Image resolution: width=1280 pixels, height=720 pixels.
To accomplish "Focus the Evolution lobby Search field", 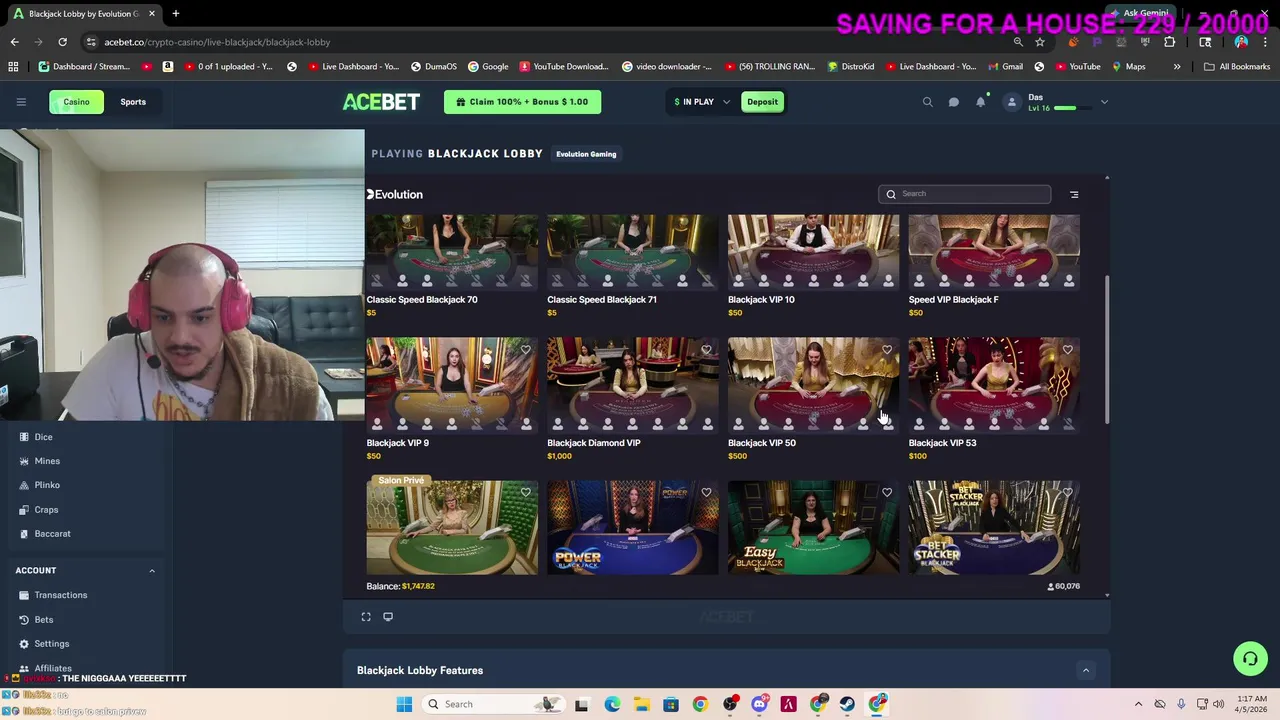I will (x=965, y=194).
